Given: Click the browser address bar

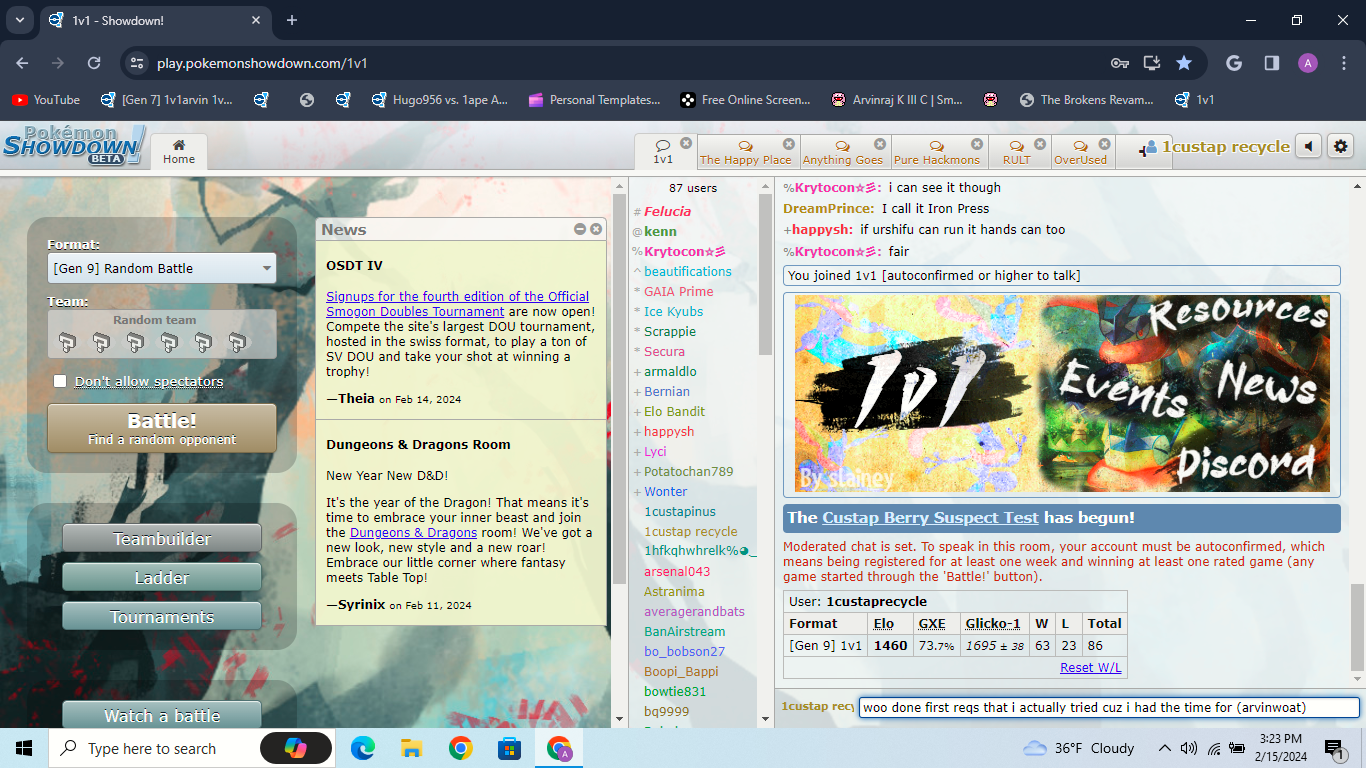Looking at the screenshot, I should [620, 63].
